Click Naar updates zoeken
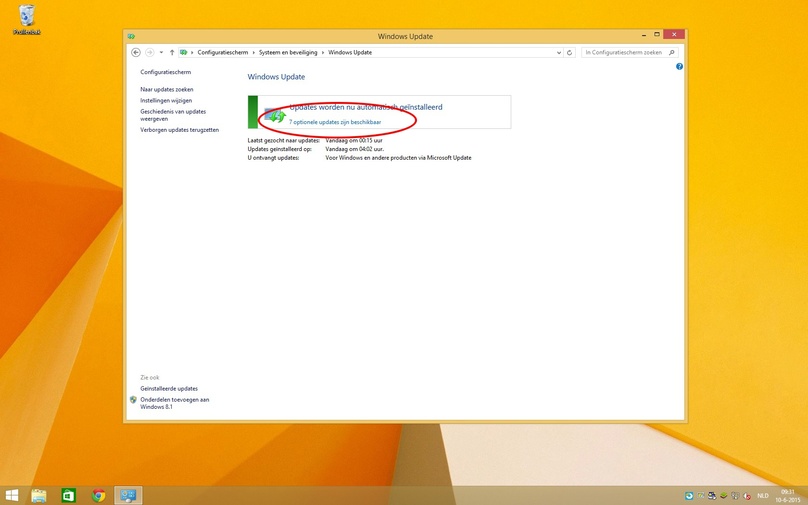The height and width of the screenshot is (505, 808). click(166, 89)
